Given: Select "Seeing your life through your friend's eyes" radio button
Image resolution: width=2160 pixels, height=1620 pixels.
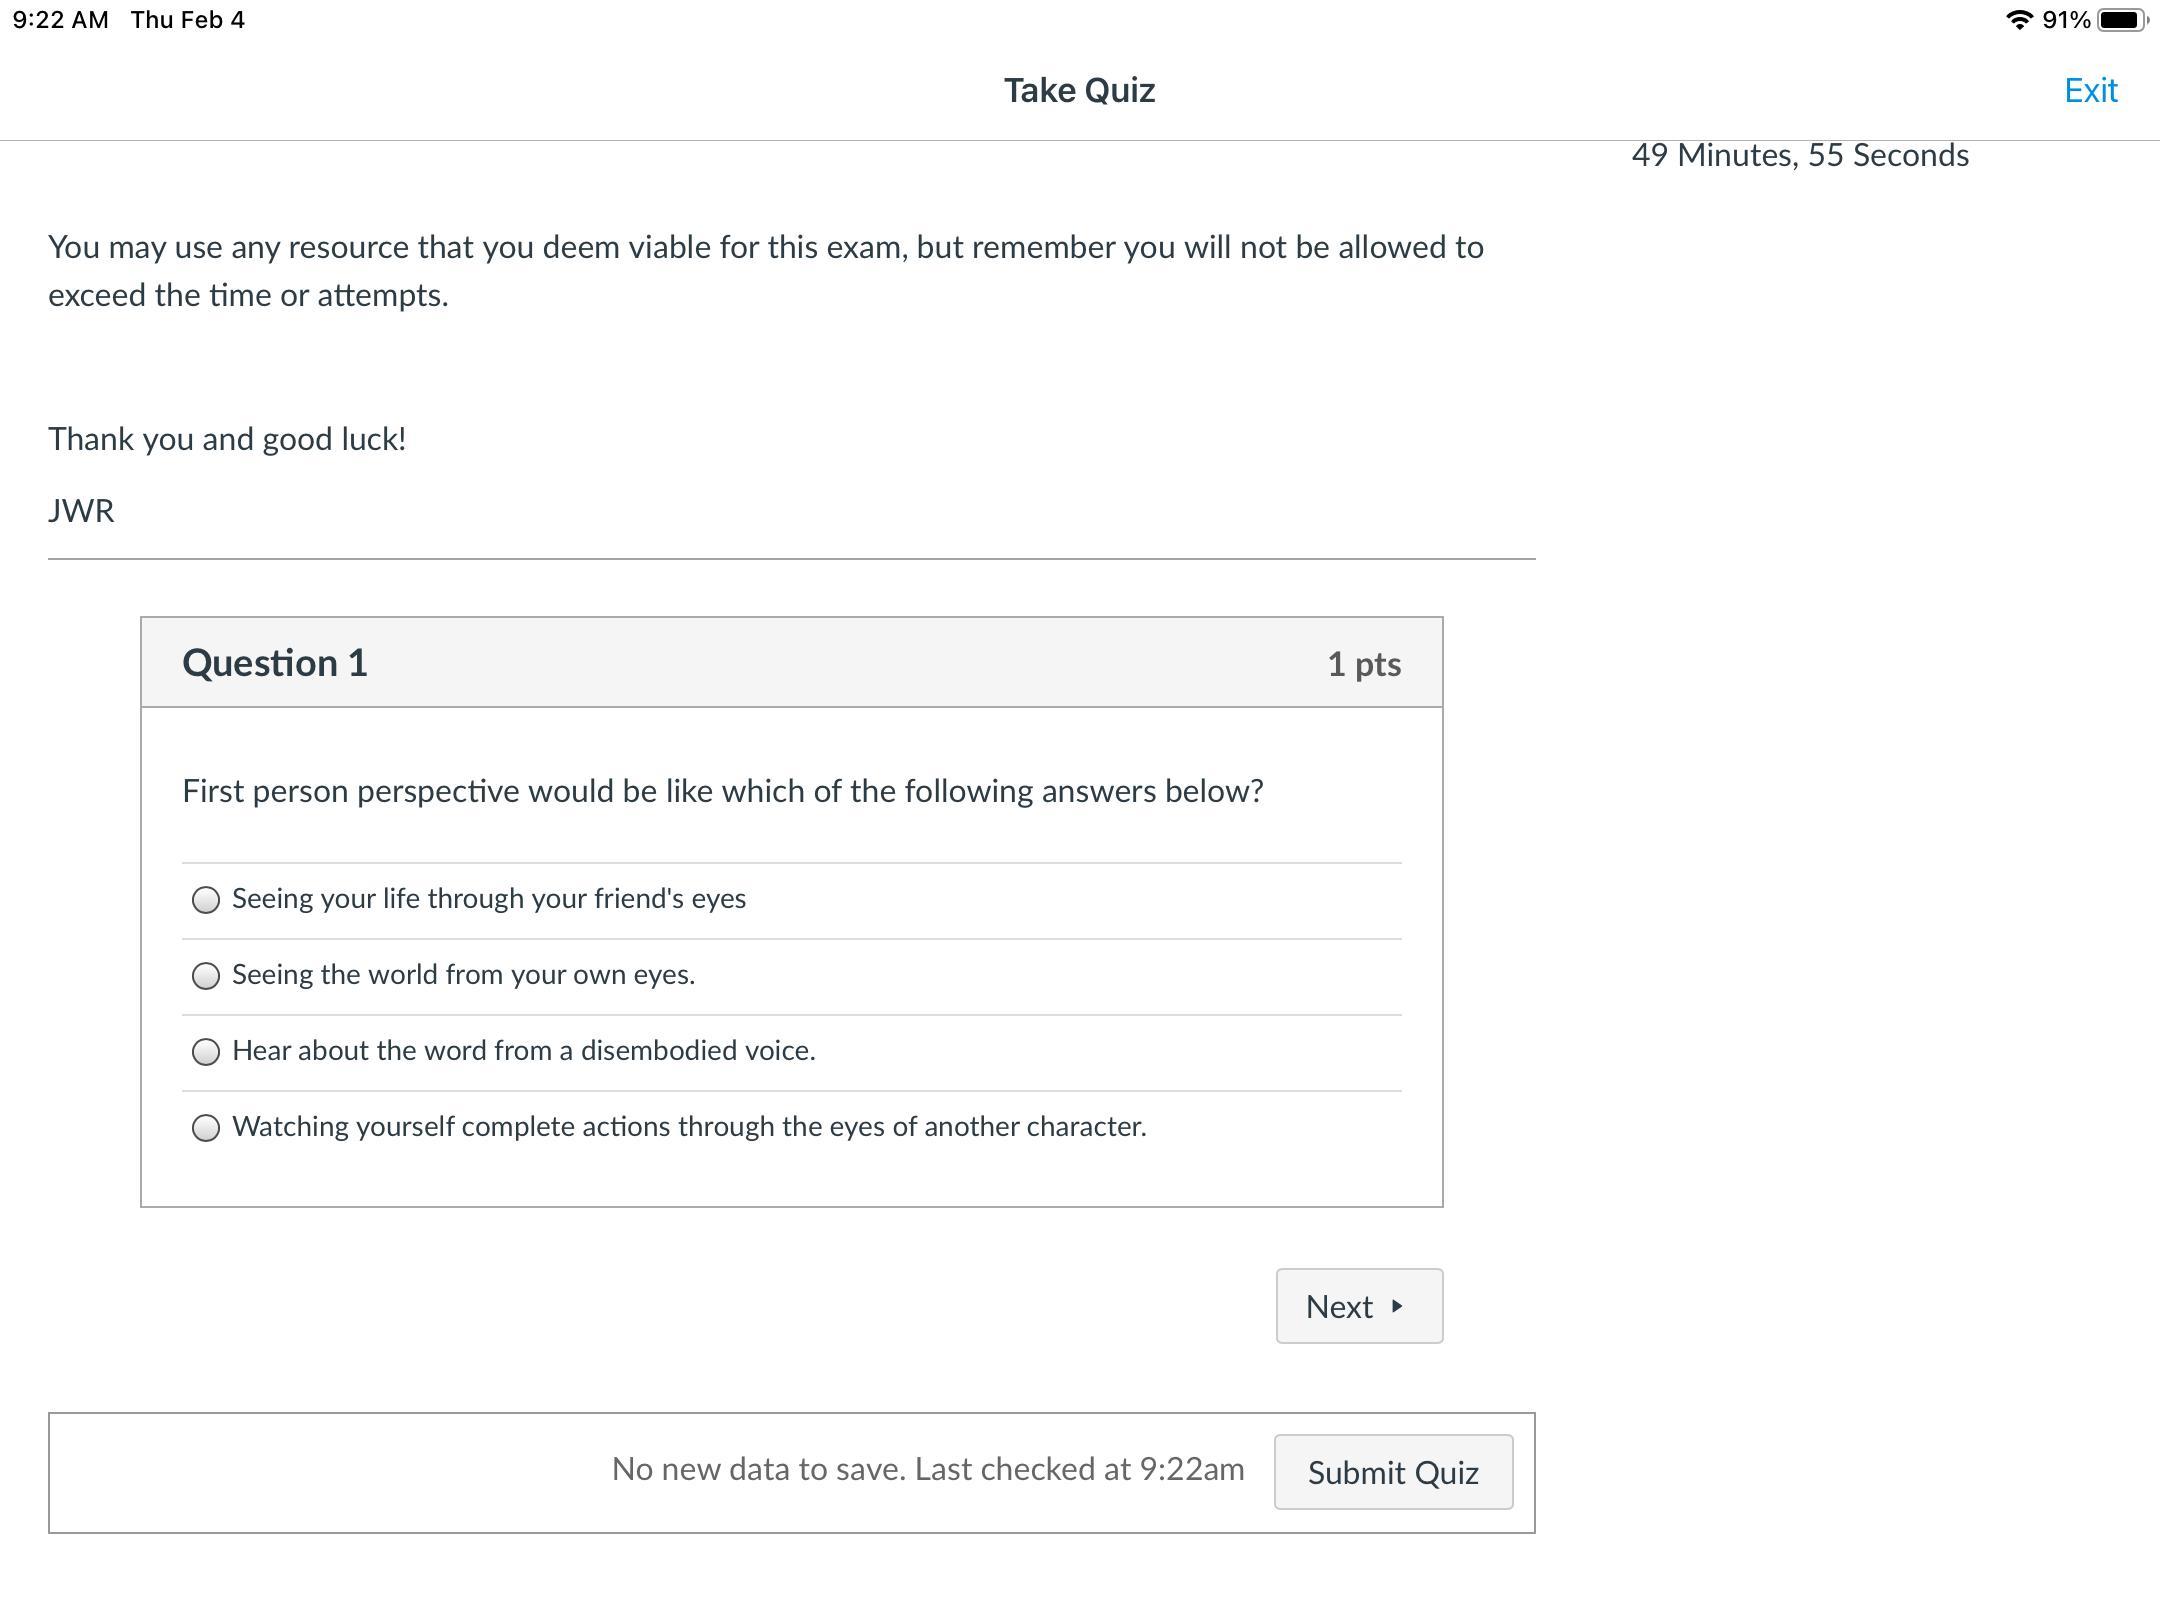Looking at the screenshot, I should tap(206, 900).
